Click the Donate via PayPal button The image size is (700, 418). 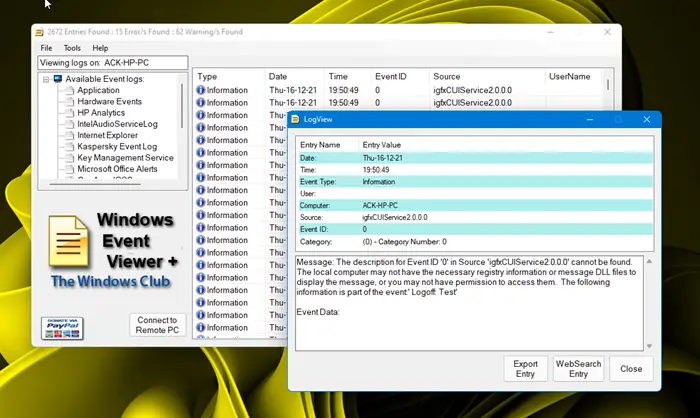click(x=62, y=328)
